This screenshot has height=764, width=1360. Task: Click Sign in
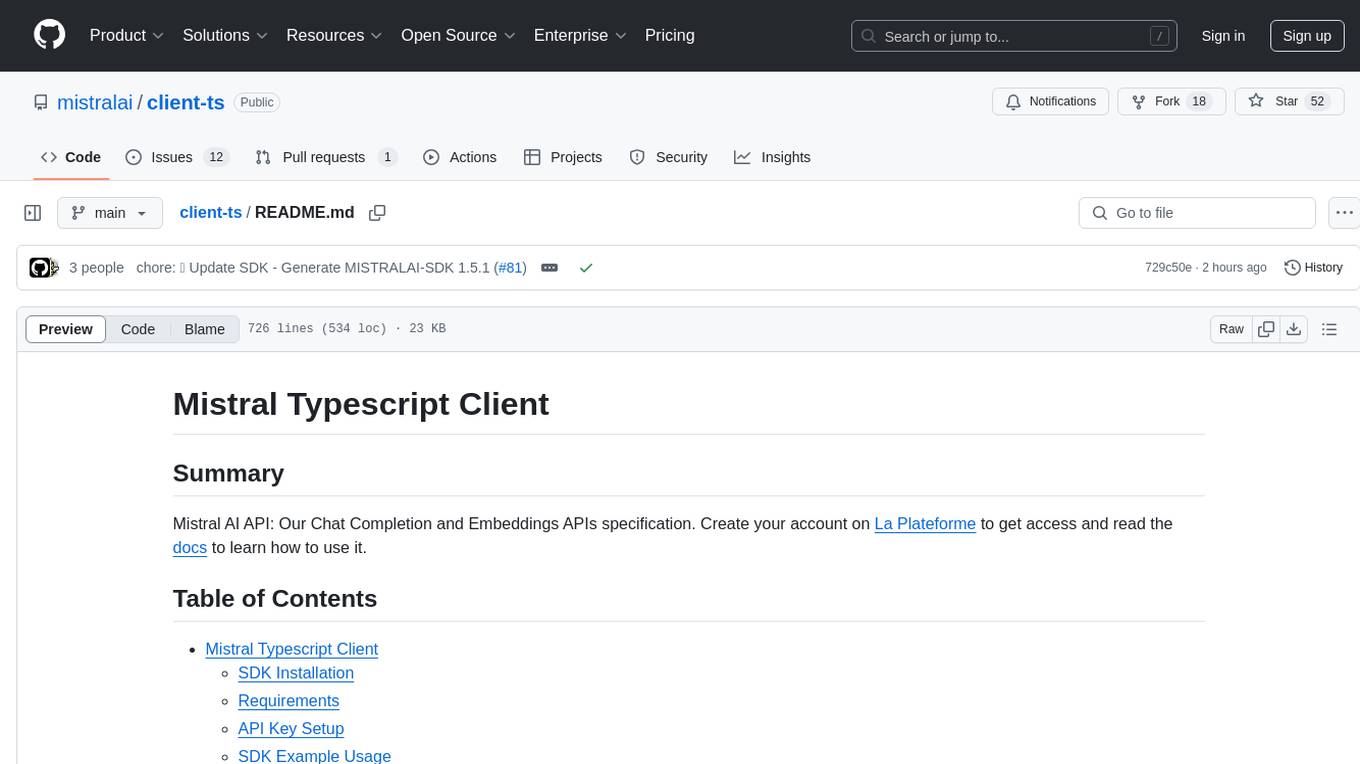(x=1223, y=36)
